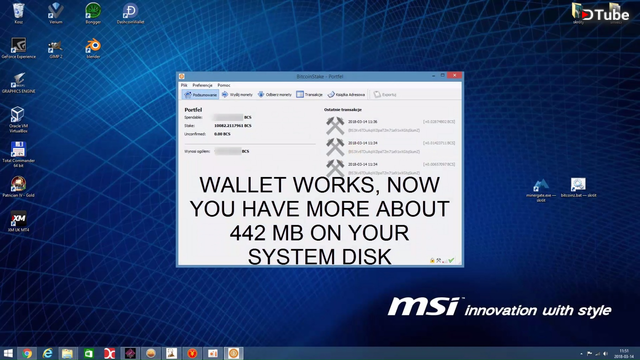This screenshot has width=640, height=360.
Task: Click the Ostatnie transakcje heading
Action: [x=343, y=110]
